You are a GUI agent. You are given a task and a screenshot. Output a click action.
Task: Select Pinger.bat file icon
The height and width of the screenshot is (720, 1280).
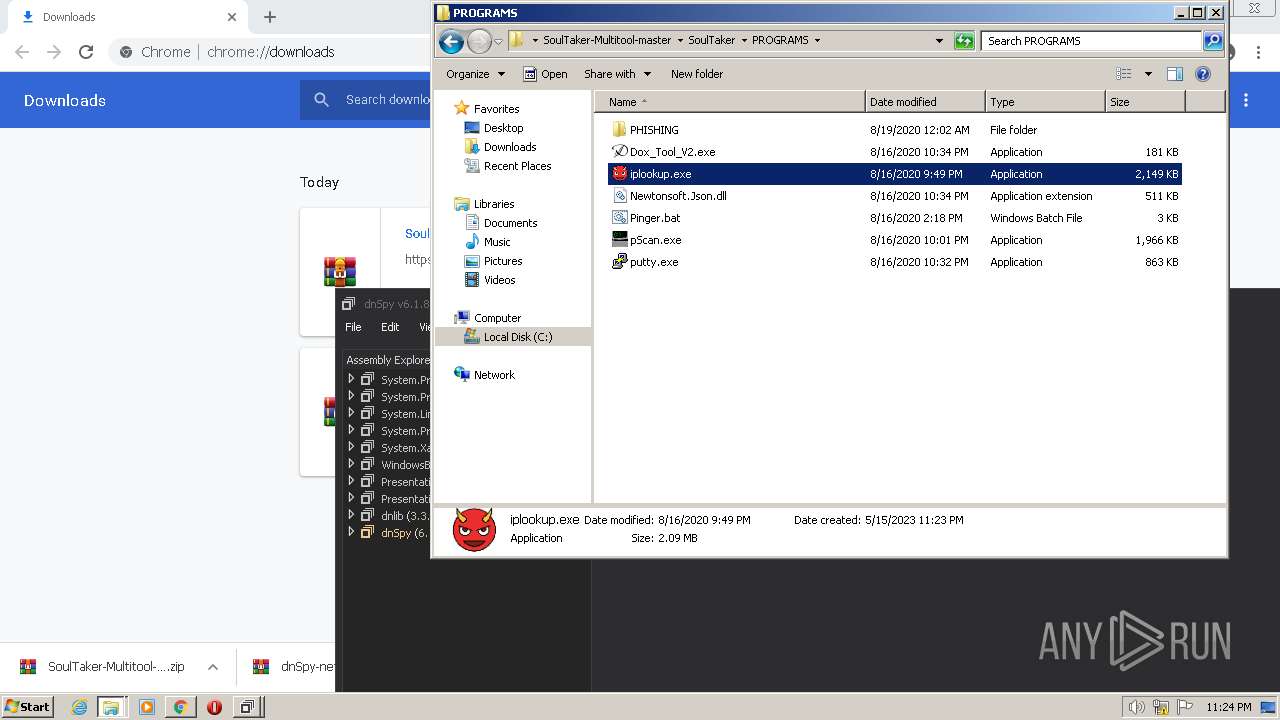coord(619,218)
